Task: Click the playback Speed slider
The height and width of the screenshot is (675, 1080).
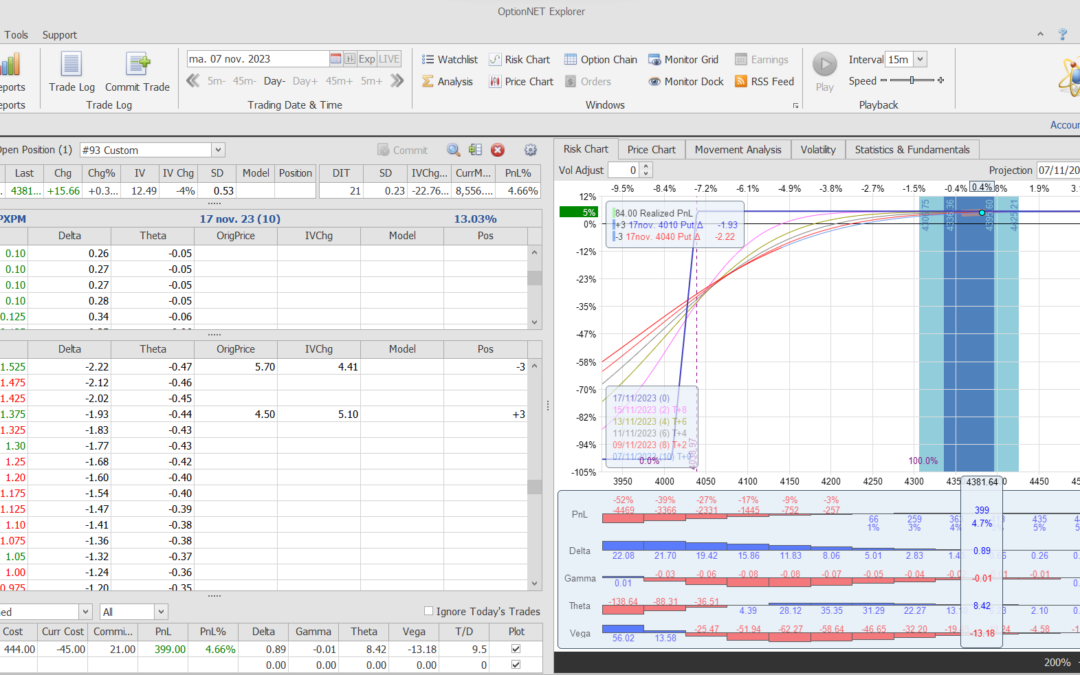Action: [x=912, y=81]
